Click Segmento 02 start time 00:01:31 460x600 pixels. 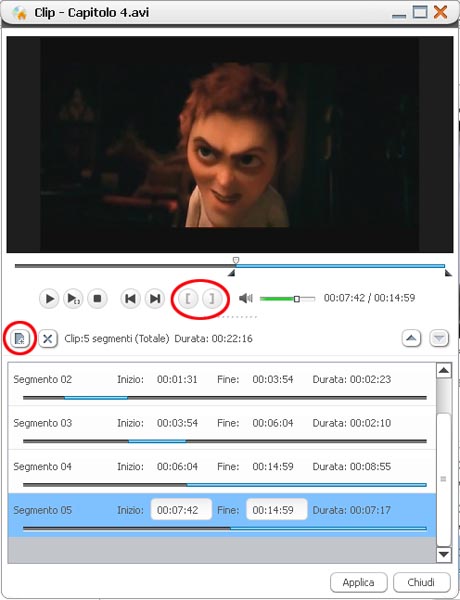tap(177, 380)
